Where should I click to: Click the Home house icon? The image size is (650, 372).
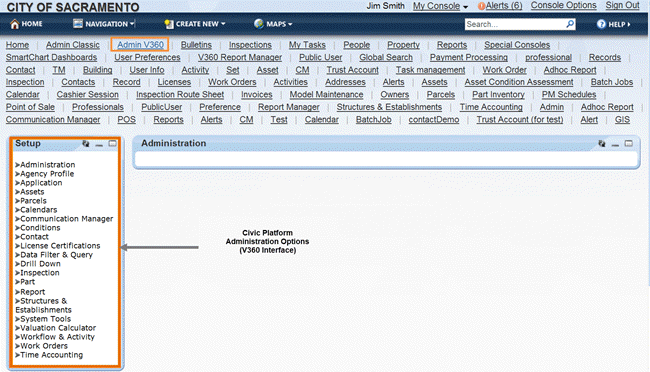(15, 24)
